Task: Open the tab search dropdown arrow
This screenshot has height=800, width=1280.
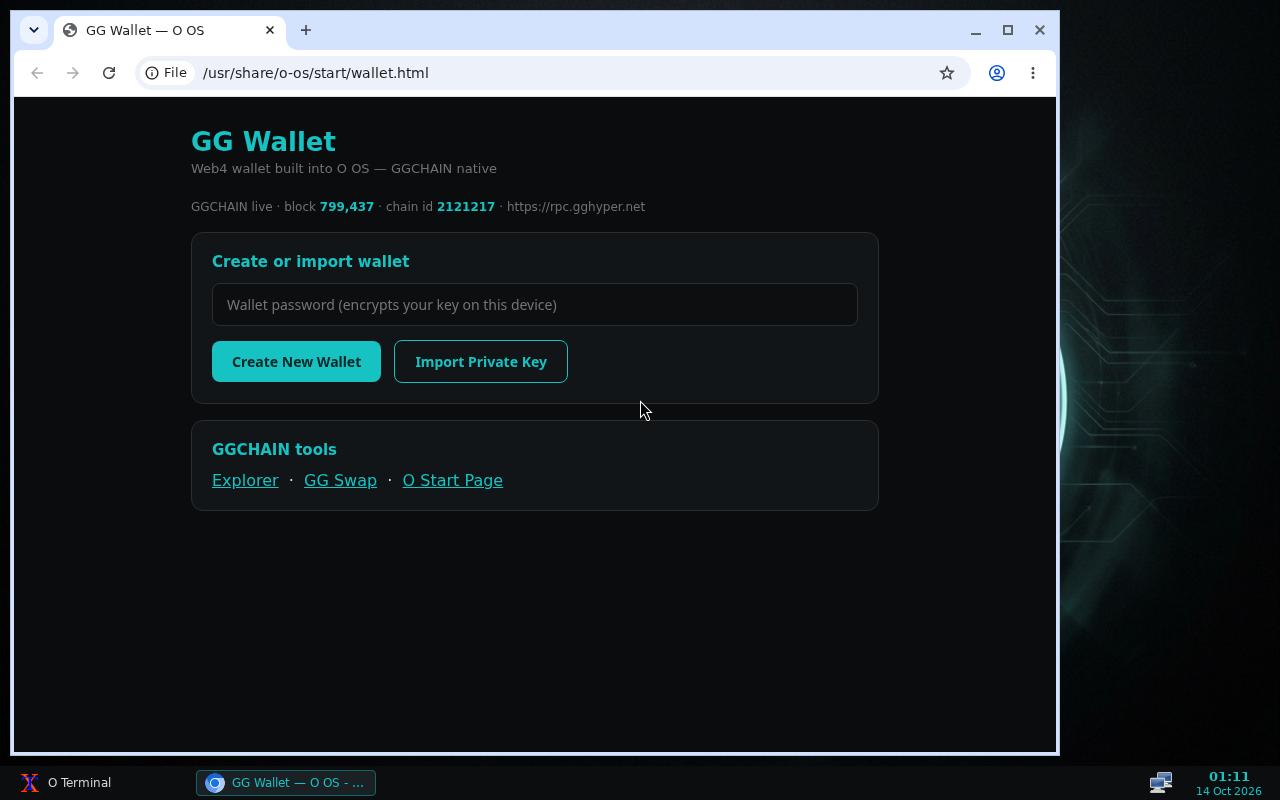Action: (x=34, y=30)
